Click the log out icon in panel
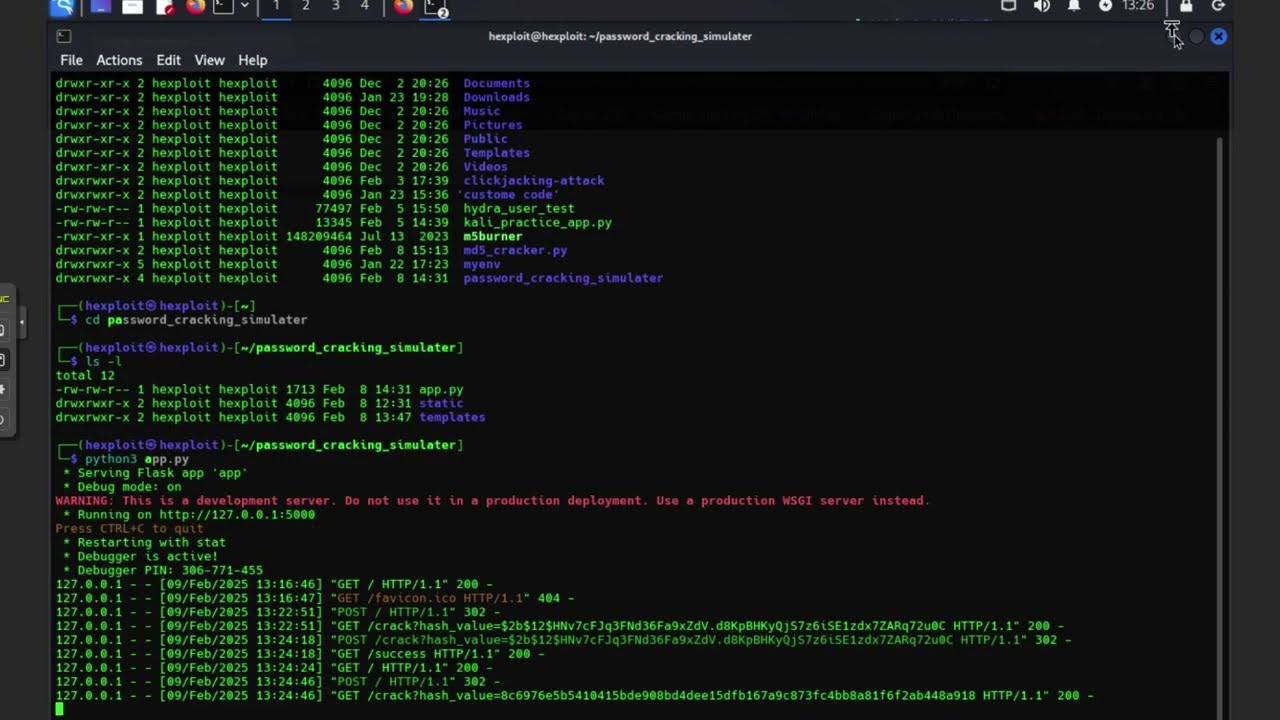 1218,6
